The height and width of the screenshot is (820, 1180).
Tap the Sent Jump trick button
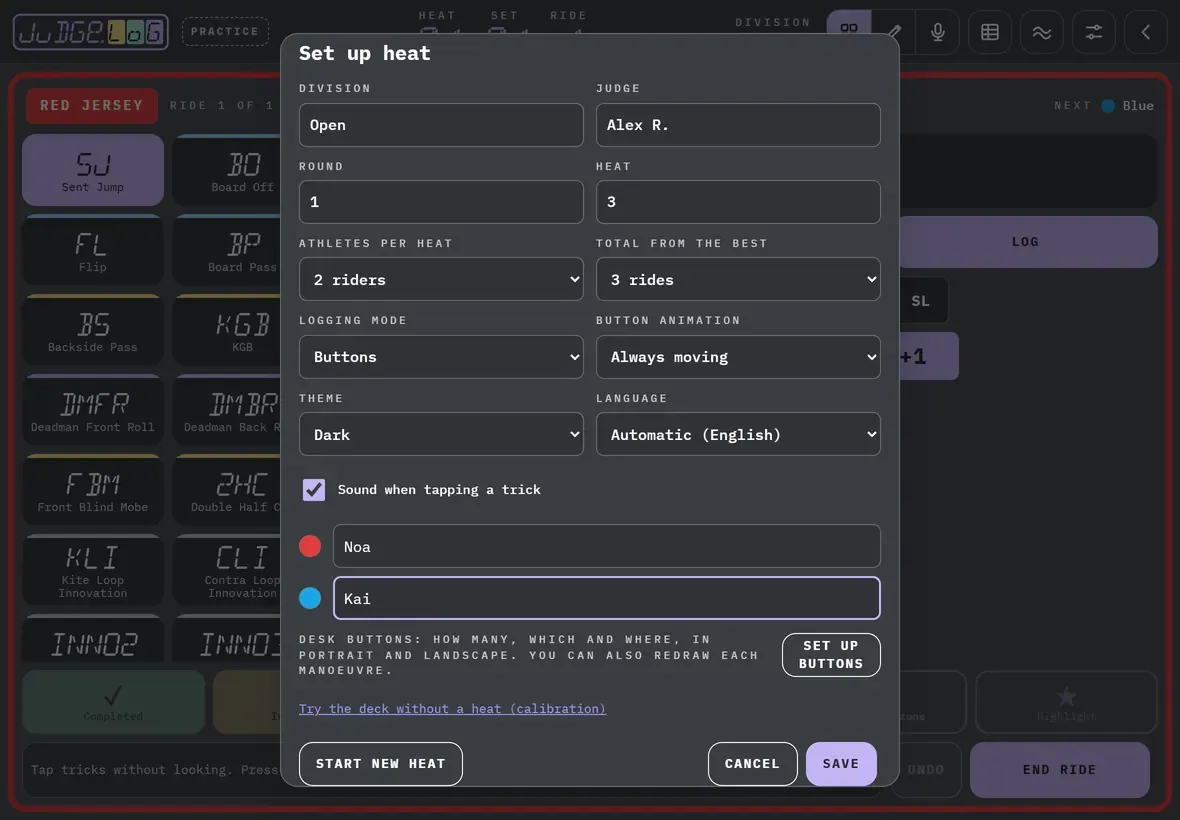point(93,170)
